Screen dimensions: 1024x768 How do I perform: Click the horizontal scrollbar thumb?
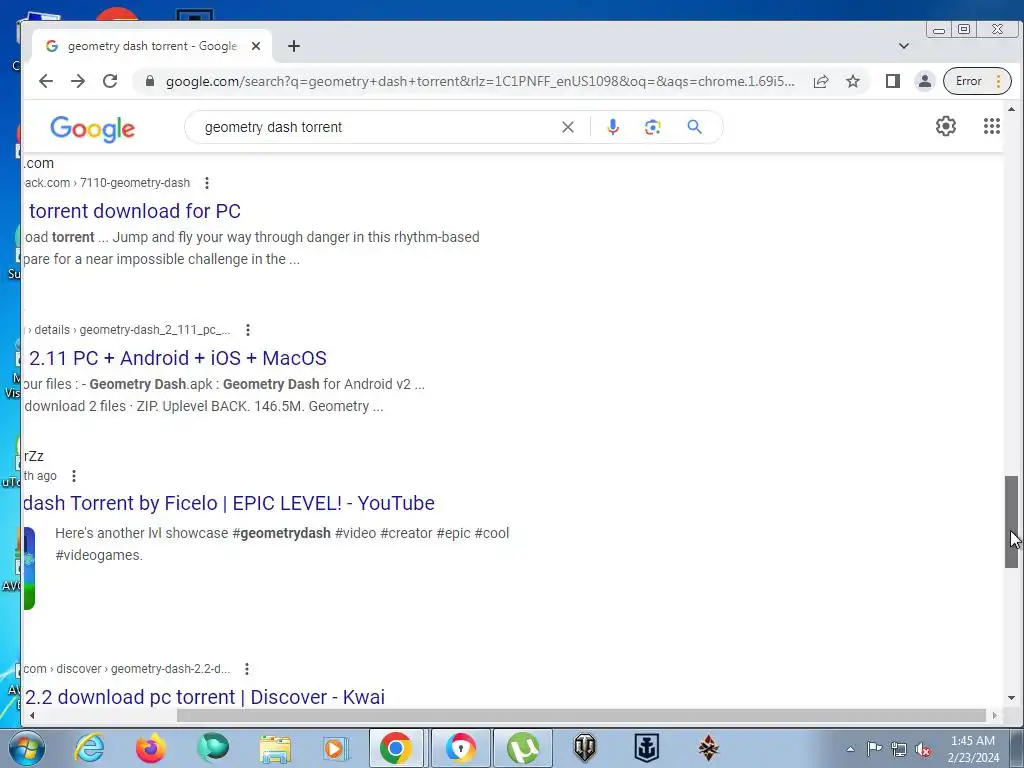[581, 715]
